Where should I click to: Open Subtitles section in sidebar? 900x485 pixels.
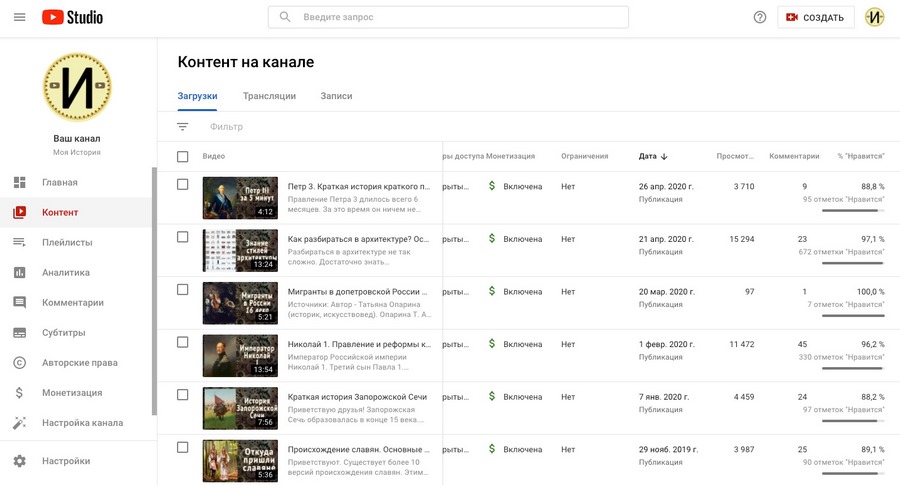[63, 332]
